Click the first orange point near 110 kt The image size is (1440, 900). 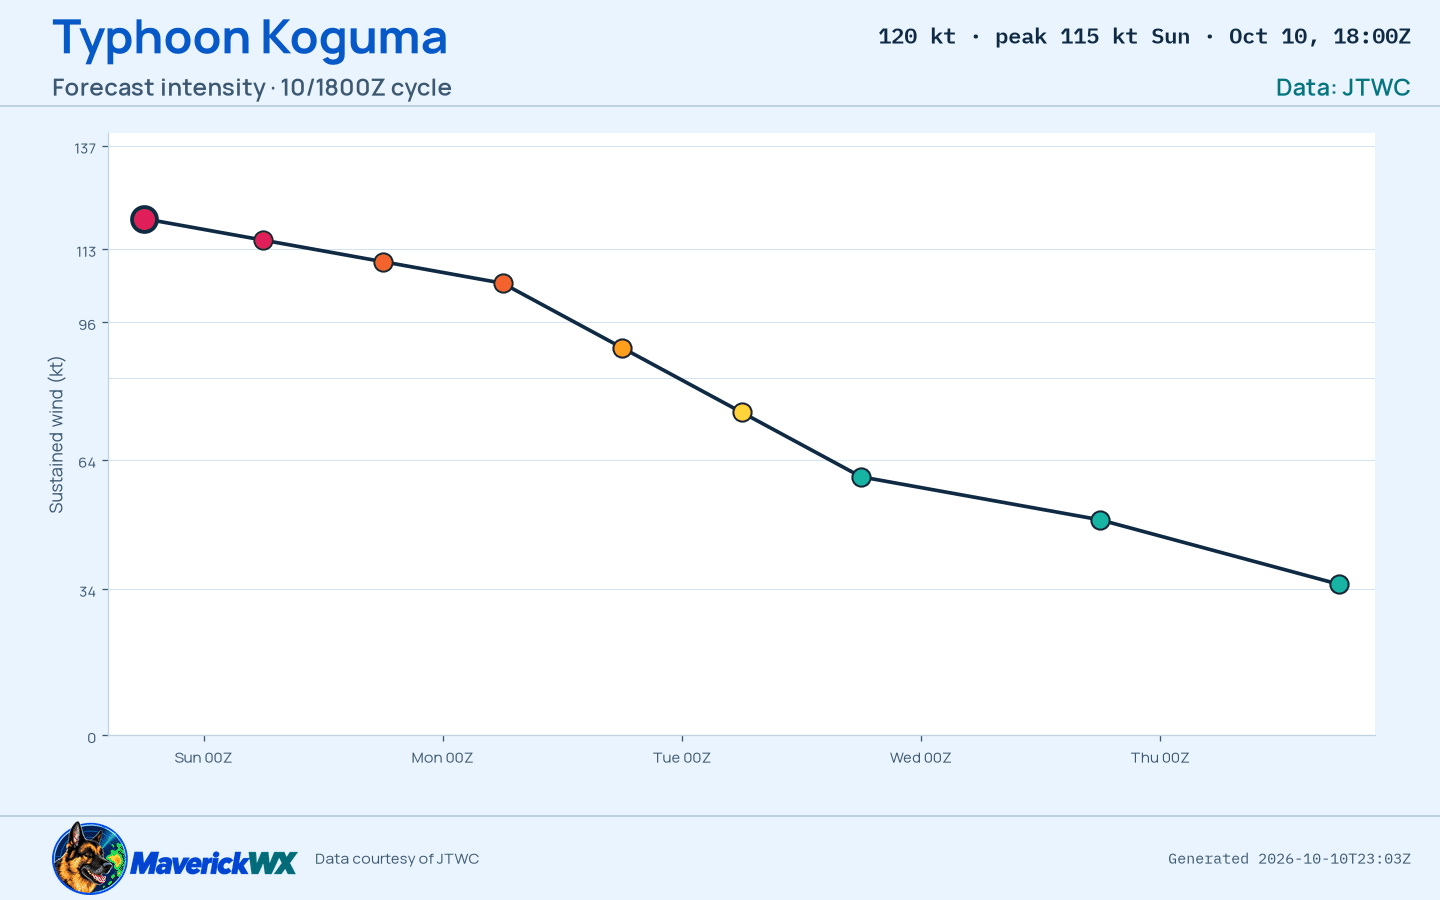[x=383, y=262]
